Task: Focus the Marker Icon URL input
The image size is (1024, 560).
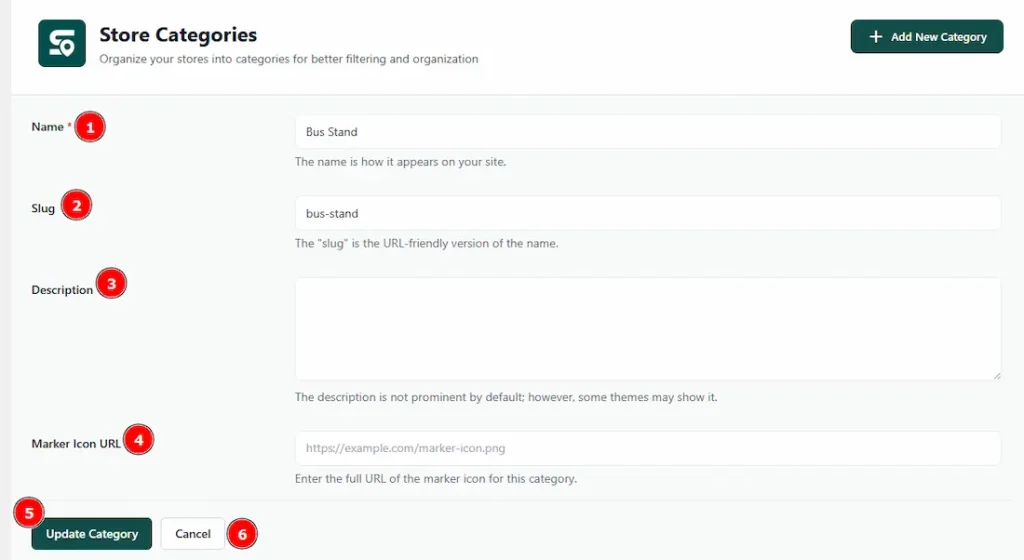Action: (x=648, y=449)
